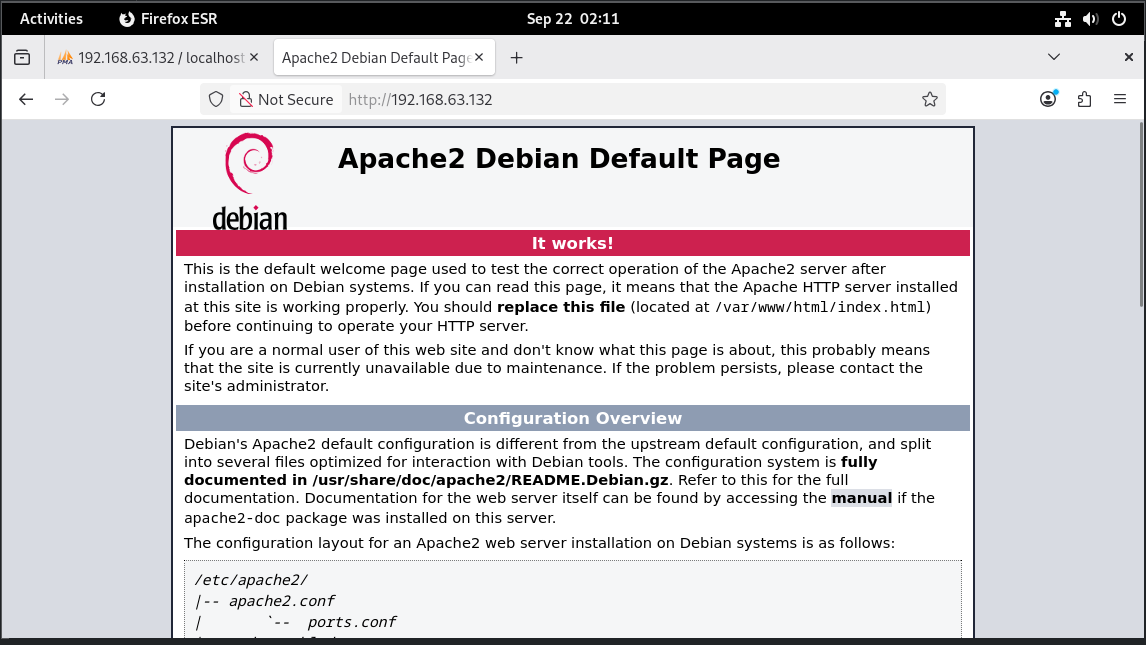
Task: Click the Firefox View icon in tab bar
Action: 22,58
